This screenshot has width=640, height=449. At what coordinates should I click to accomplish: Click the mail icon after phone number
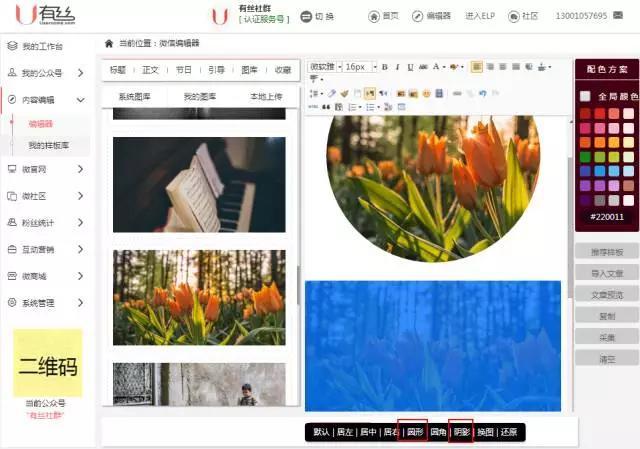[618, 16]
